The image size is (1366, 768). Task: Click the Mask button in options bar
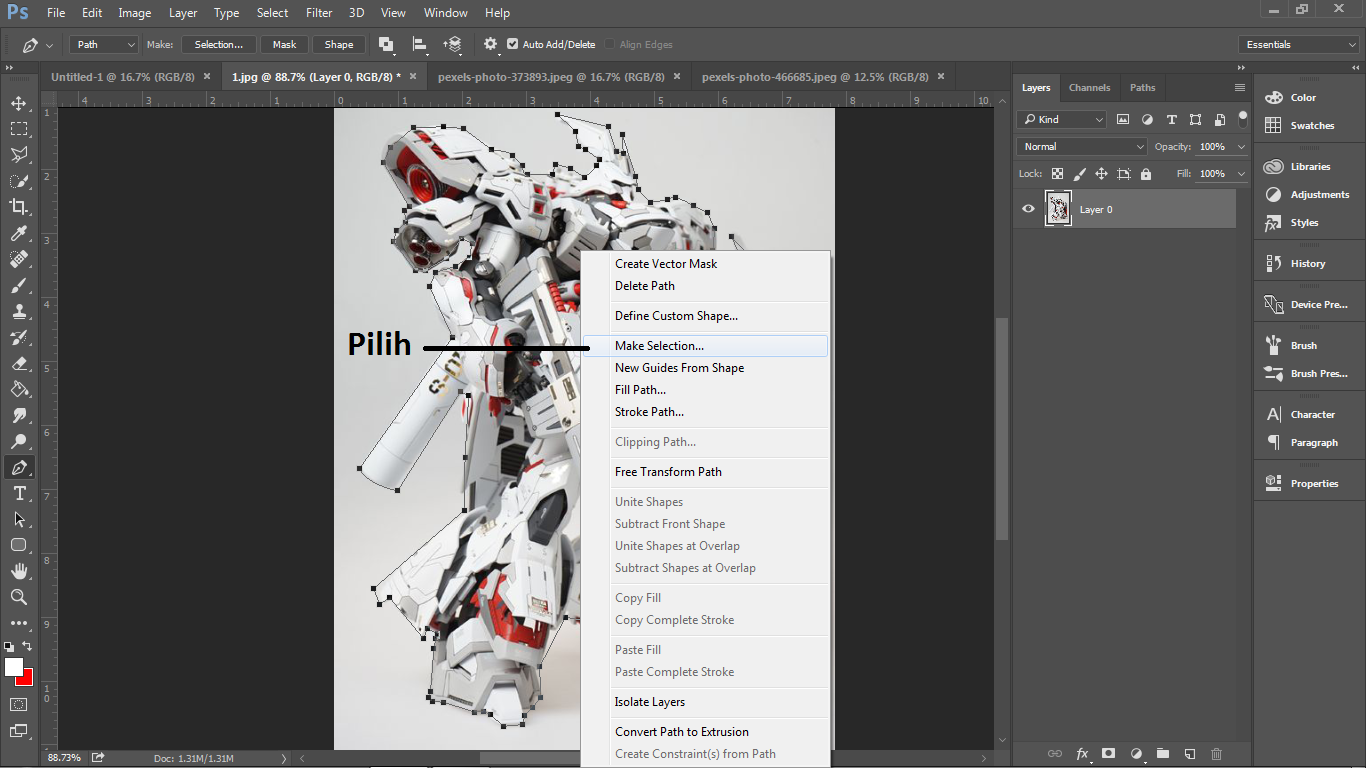click(x=285, y=44)
